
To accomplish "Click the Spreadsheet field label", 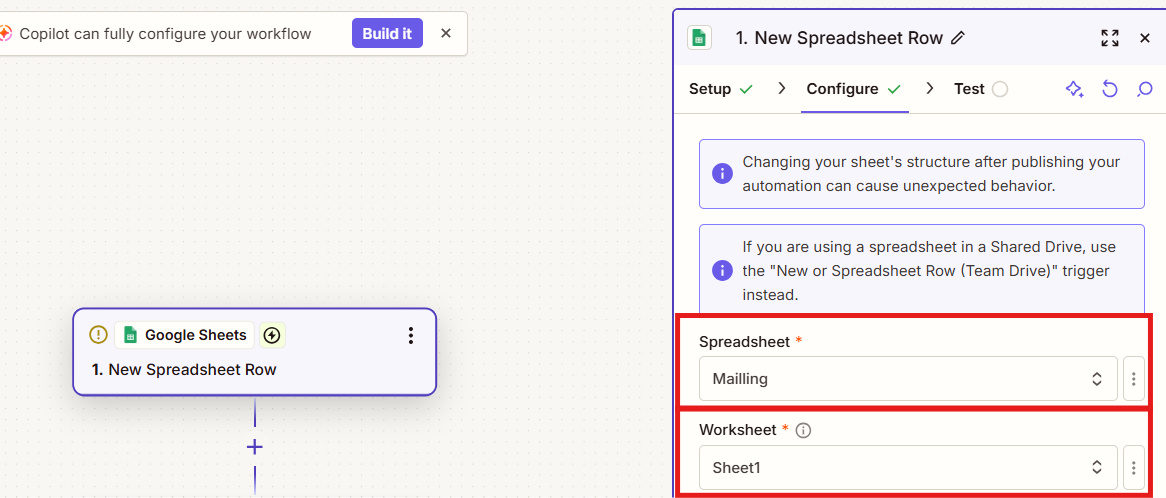I will point(745,341).
